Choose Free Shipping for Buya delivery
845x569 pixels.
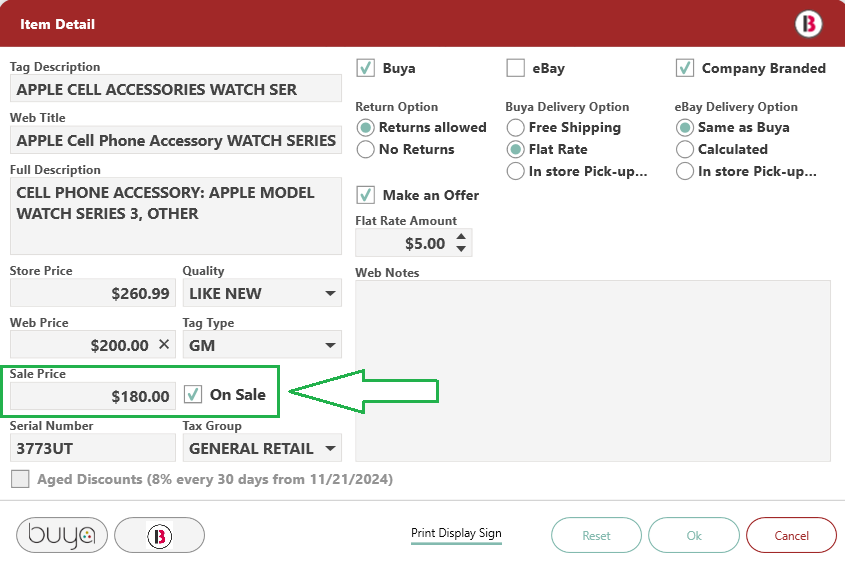point(516,128)
